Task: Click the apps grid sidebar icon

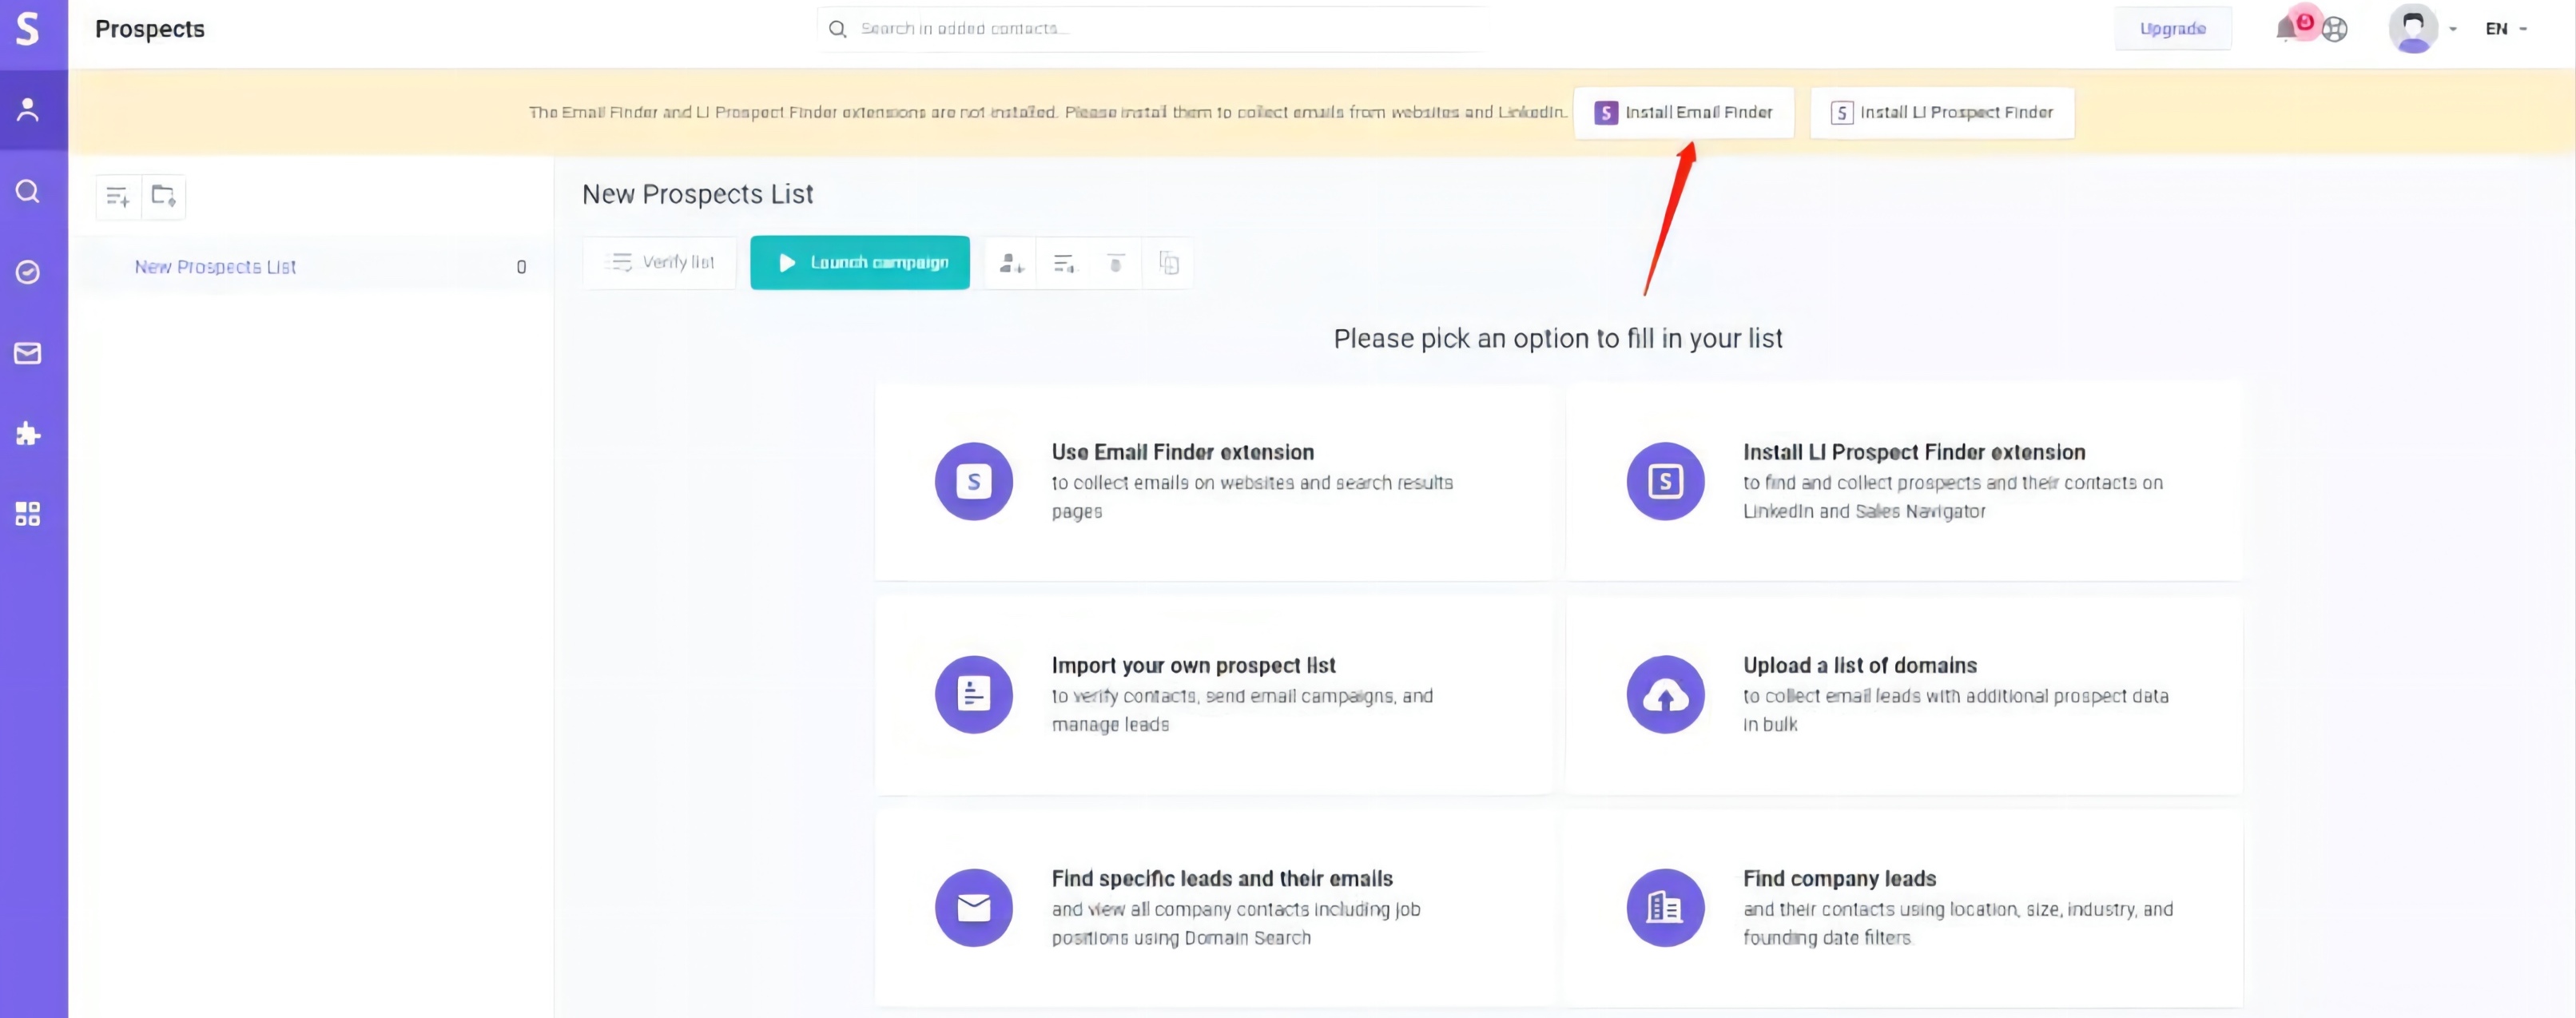Action: point(28,514)
